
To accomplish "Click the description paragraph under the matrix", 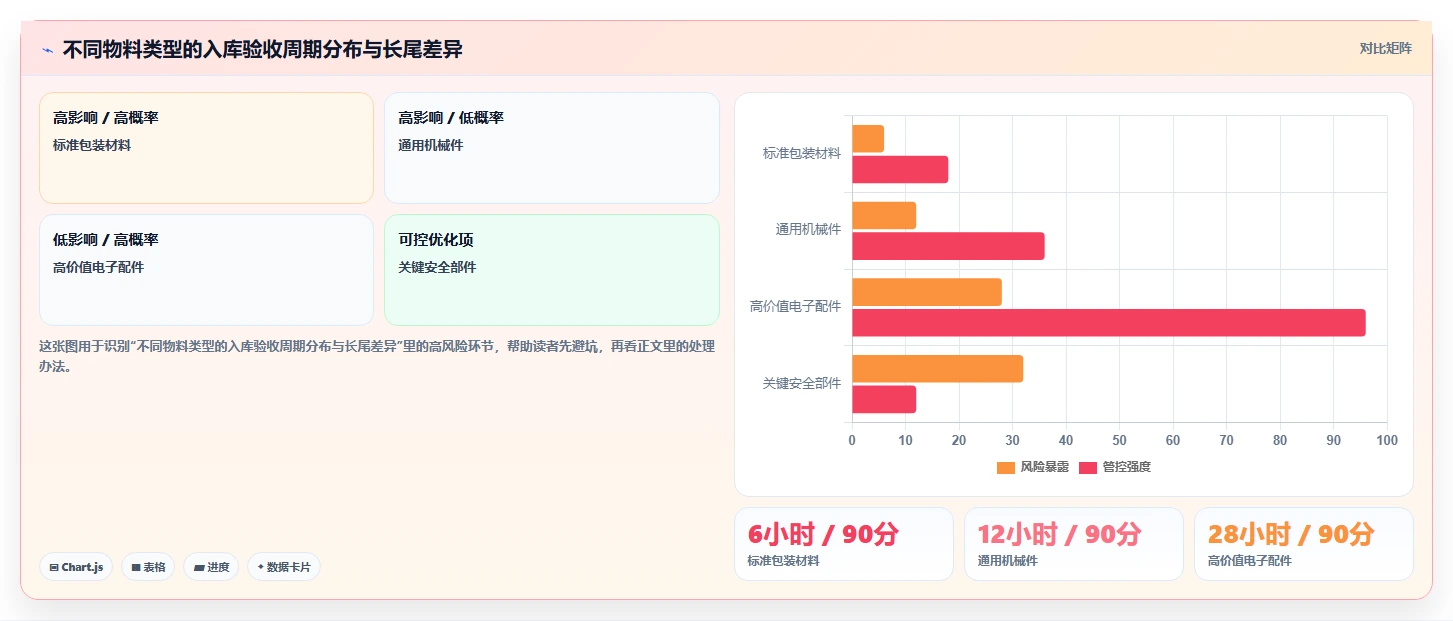I will pyautogui.click(x=378, y=356).
